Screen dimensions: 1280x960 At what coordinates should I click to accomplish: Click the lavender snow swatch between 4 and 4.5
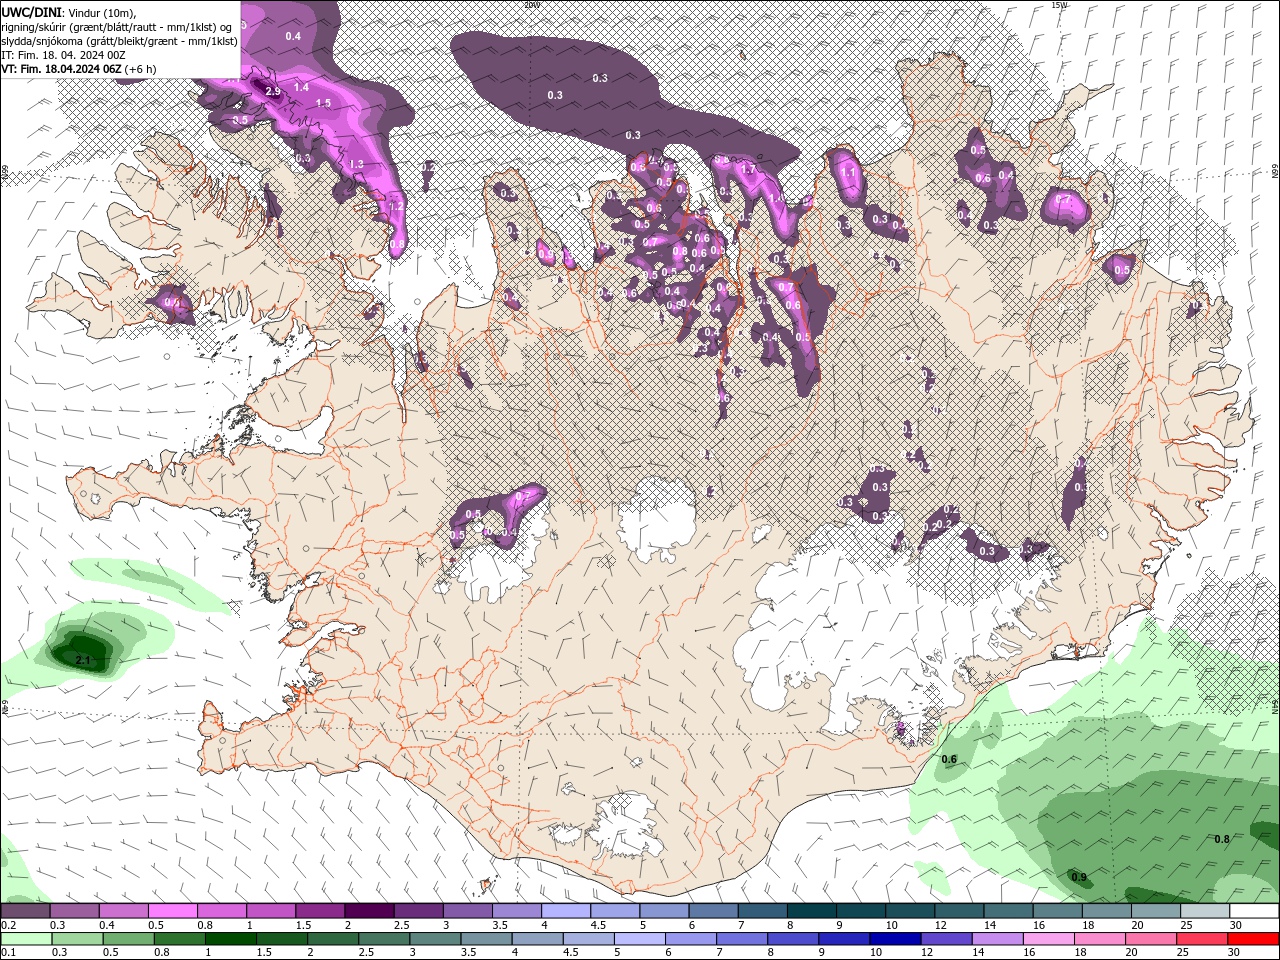point(565,911)
